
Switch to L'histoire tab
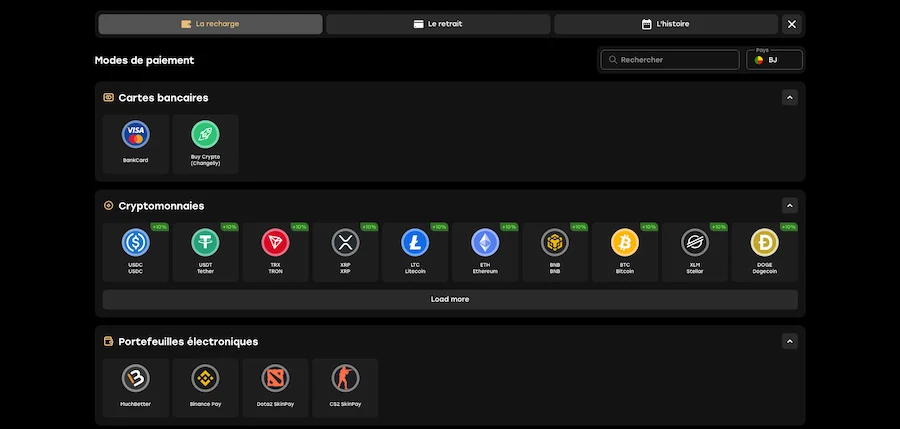pyautogui.click(x=666, y=24)
